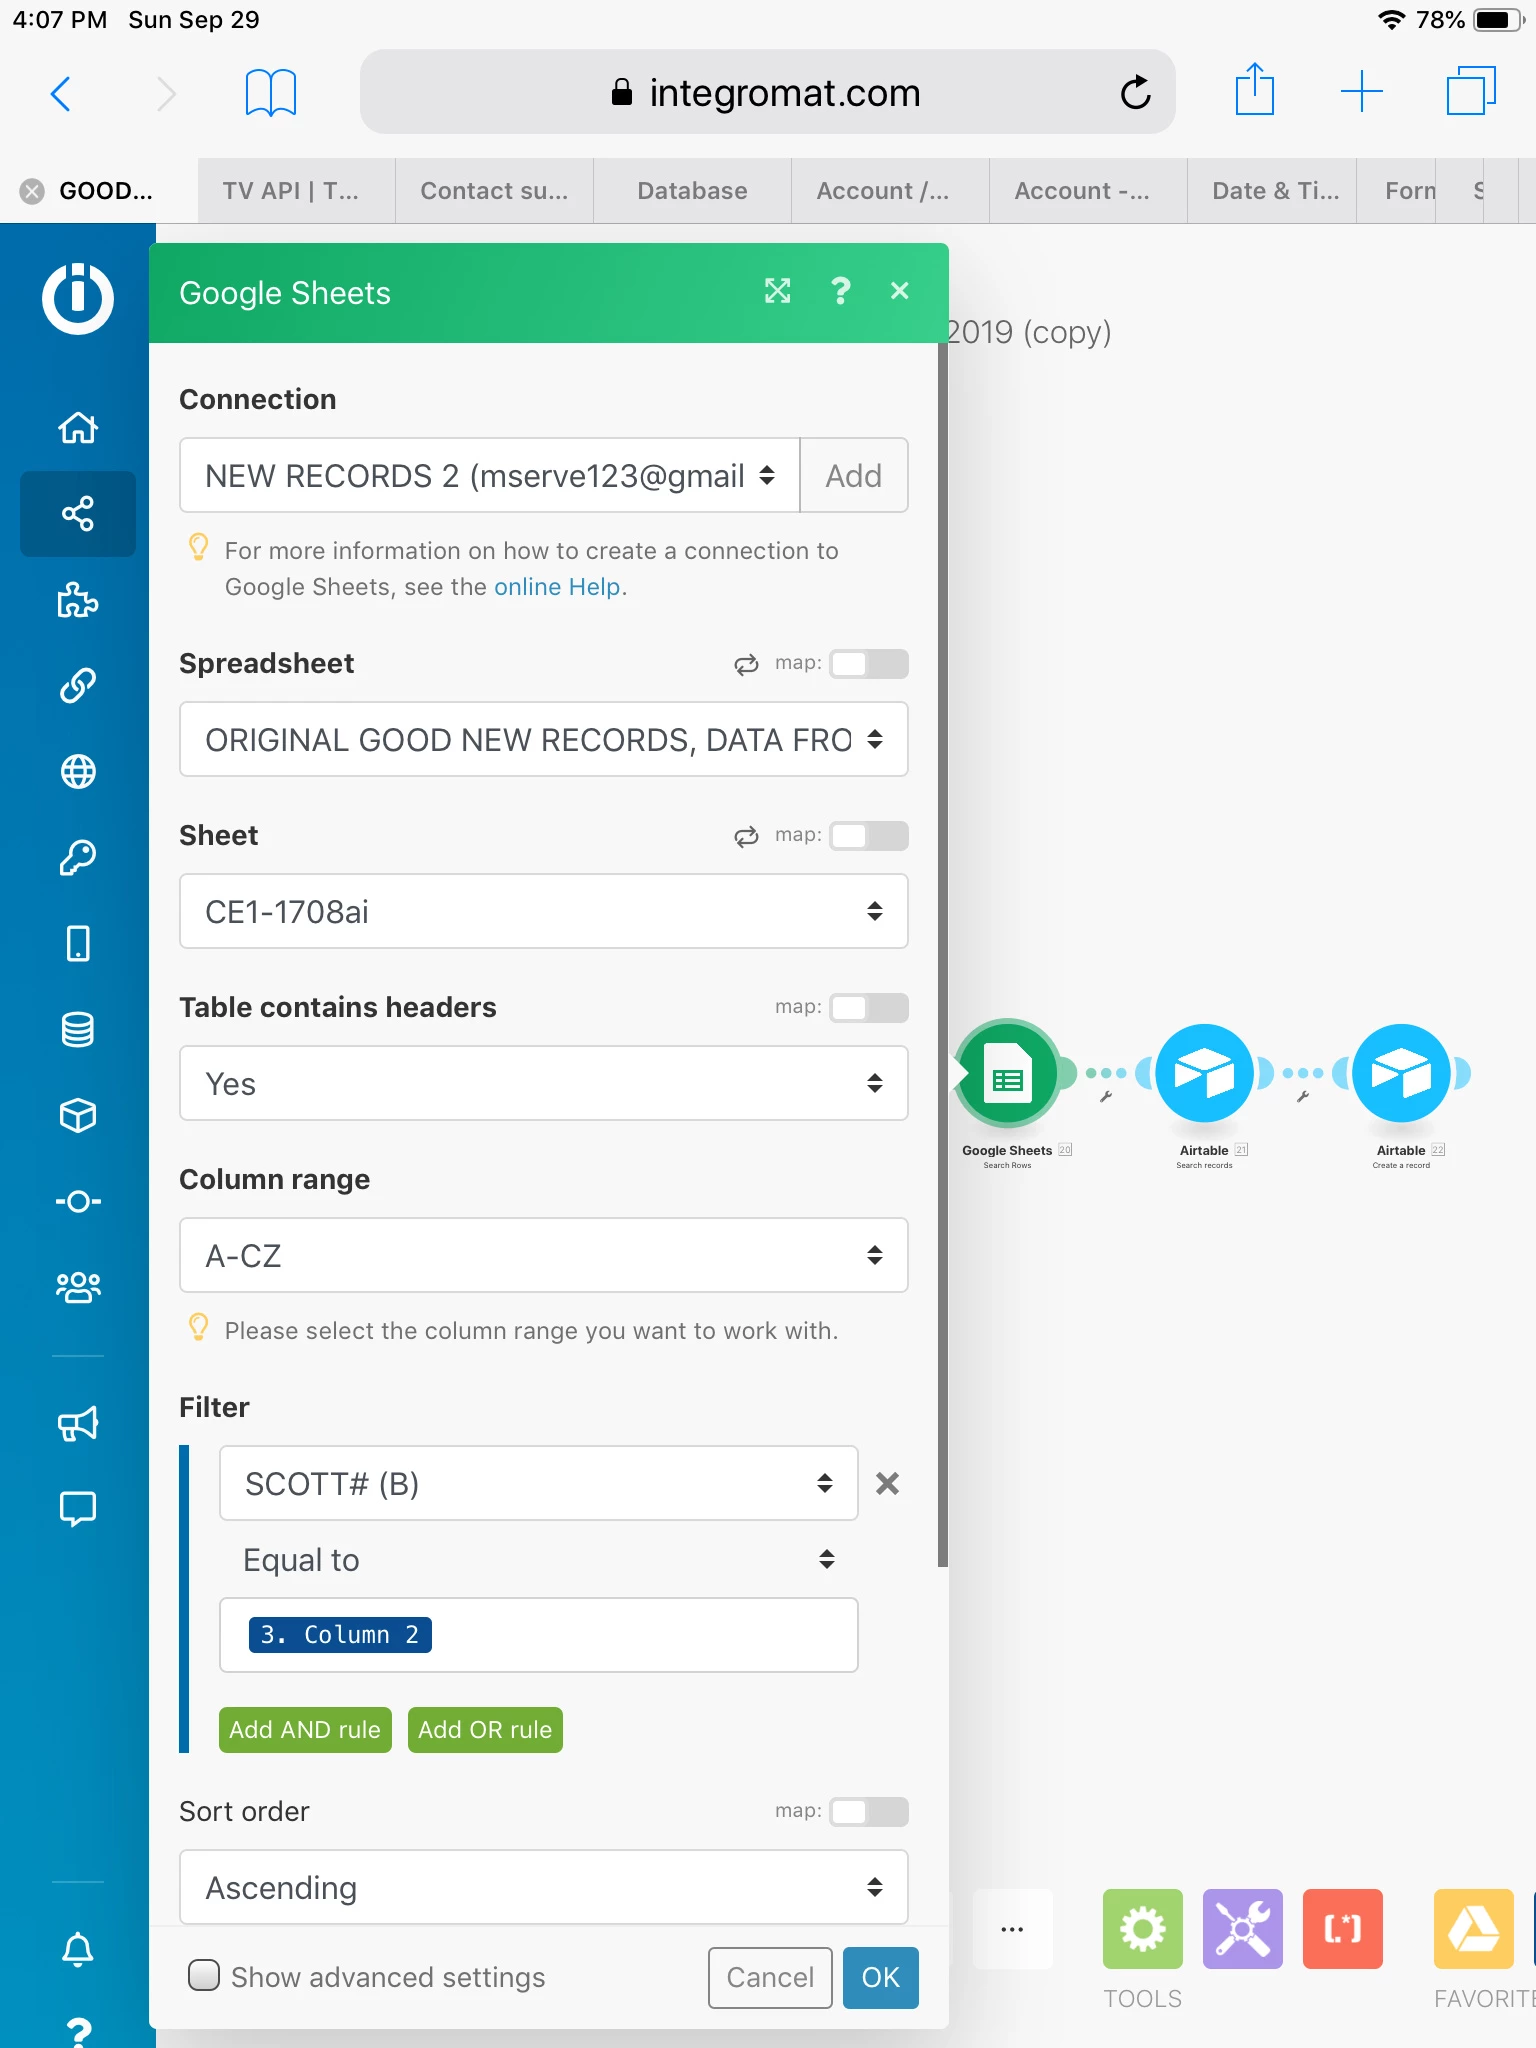Viewport: 1536px width, 2048px height.
Task: Open Webhooks globe icon in sidebar
Action: (x=78, y=772)
